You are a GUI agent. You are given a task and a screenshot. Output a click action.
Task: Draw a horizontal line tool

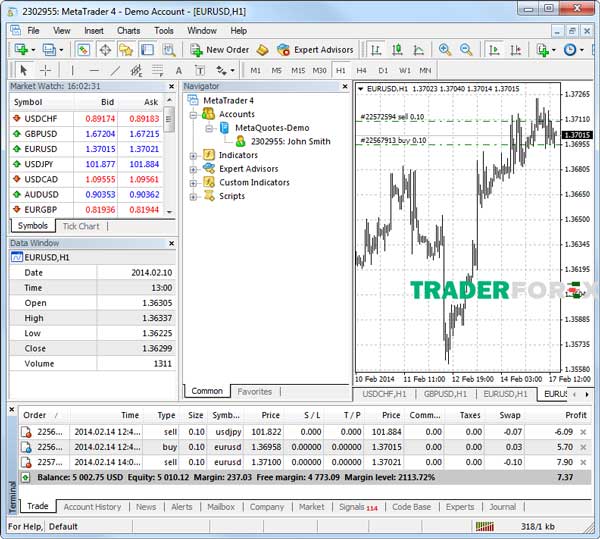pos(94,70)
